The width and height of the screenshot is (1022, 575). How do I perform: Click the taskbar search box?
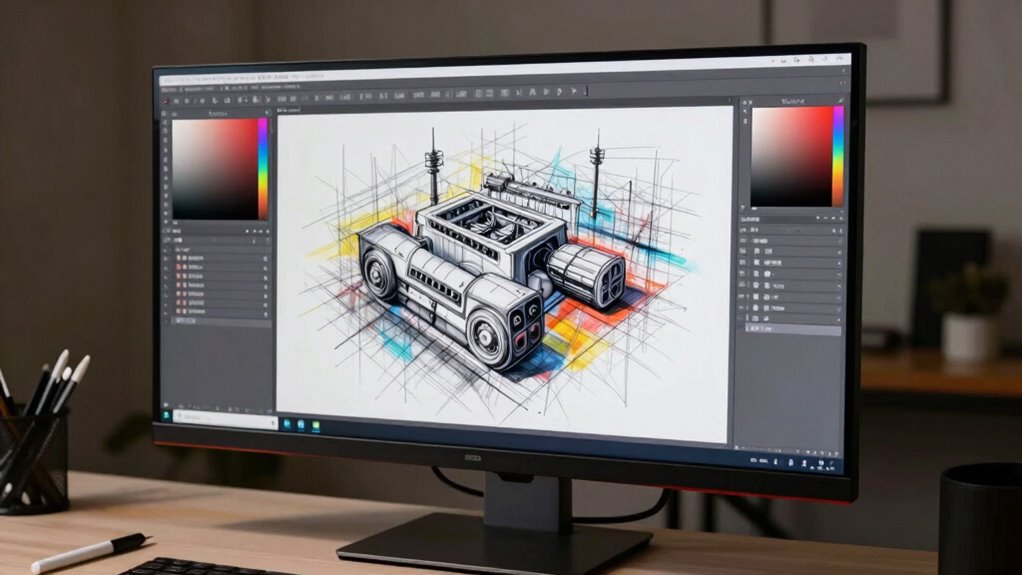[226, 419]
